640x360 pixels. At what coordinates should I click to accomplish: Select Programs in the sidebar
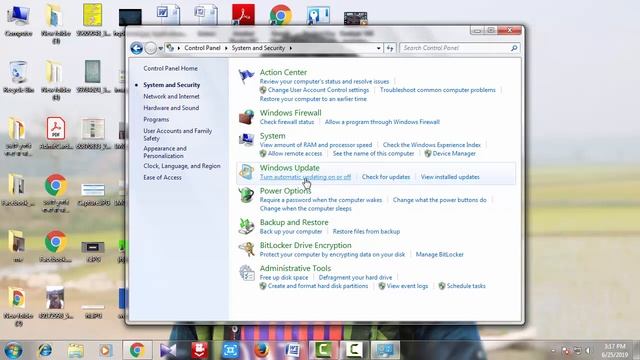pos(156,119)
